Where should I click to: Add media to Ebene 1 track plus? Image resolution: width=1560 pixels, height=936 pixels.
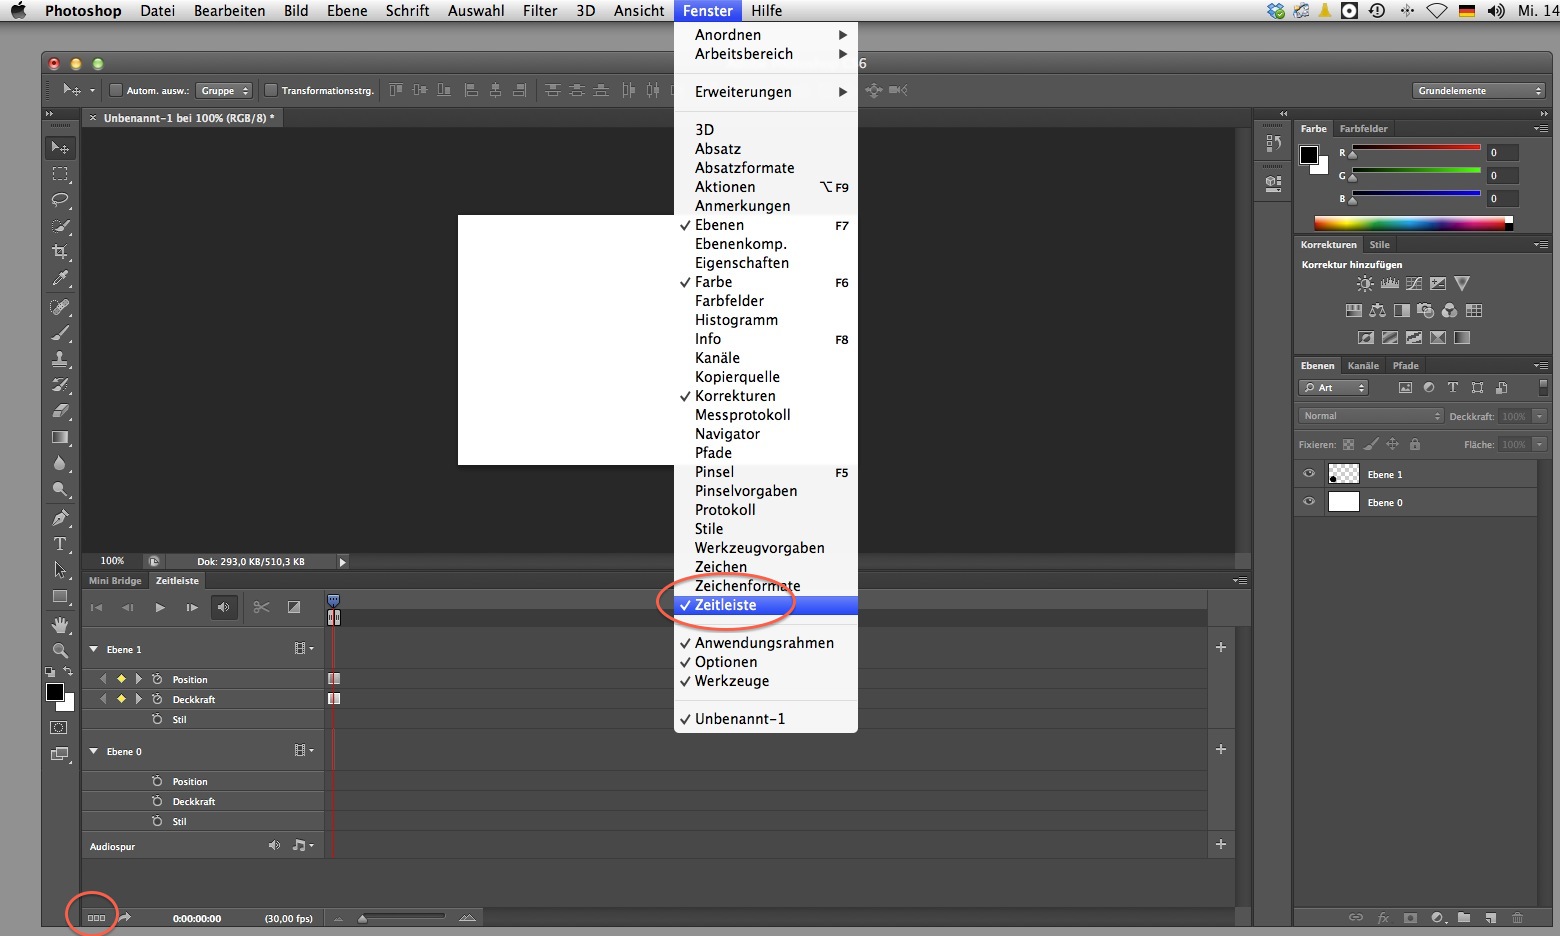[x=1221, y=648]
